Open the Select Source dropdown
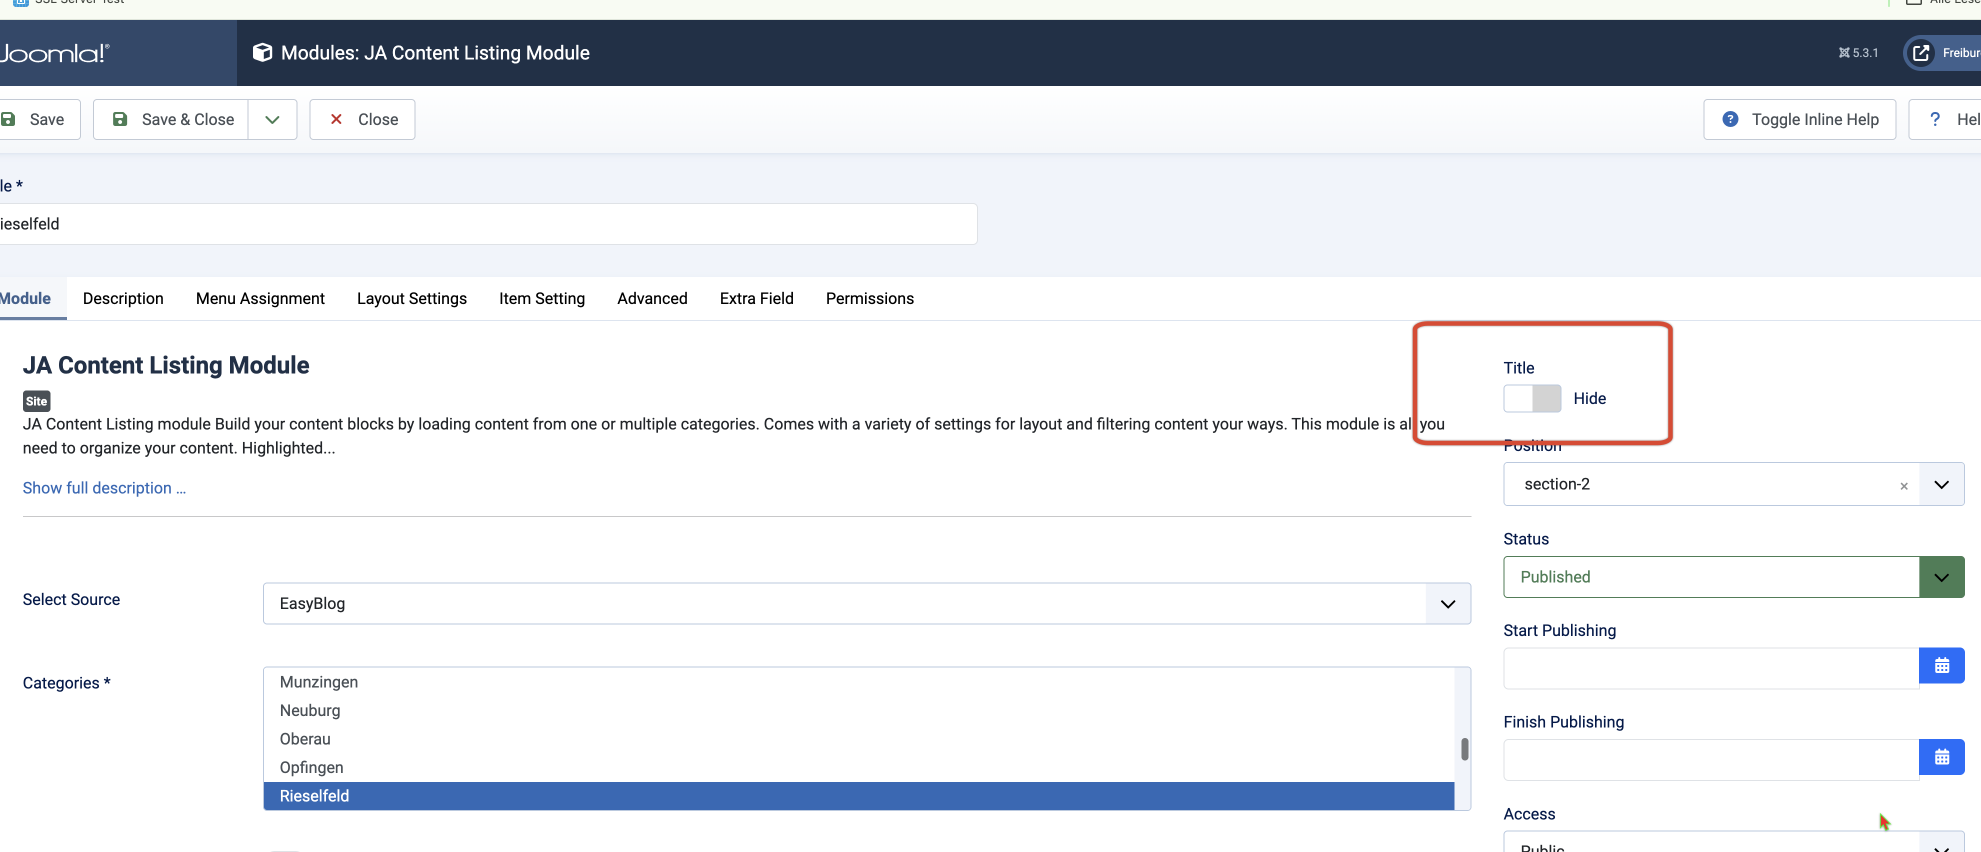Screen dimensions: 1981x852 coord(867,604)
